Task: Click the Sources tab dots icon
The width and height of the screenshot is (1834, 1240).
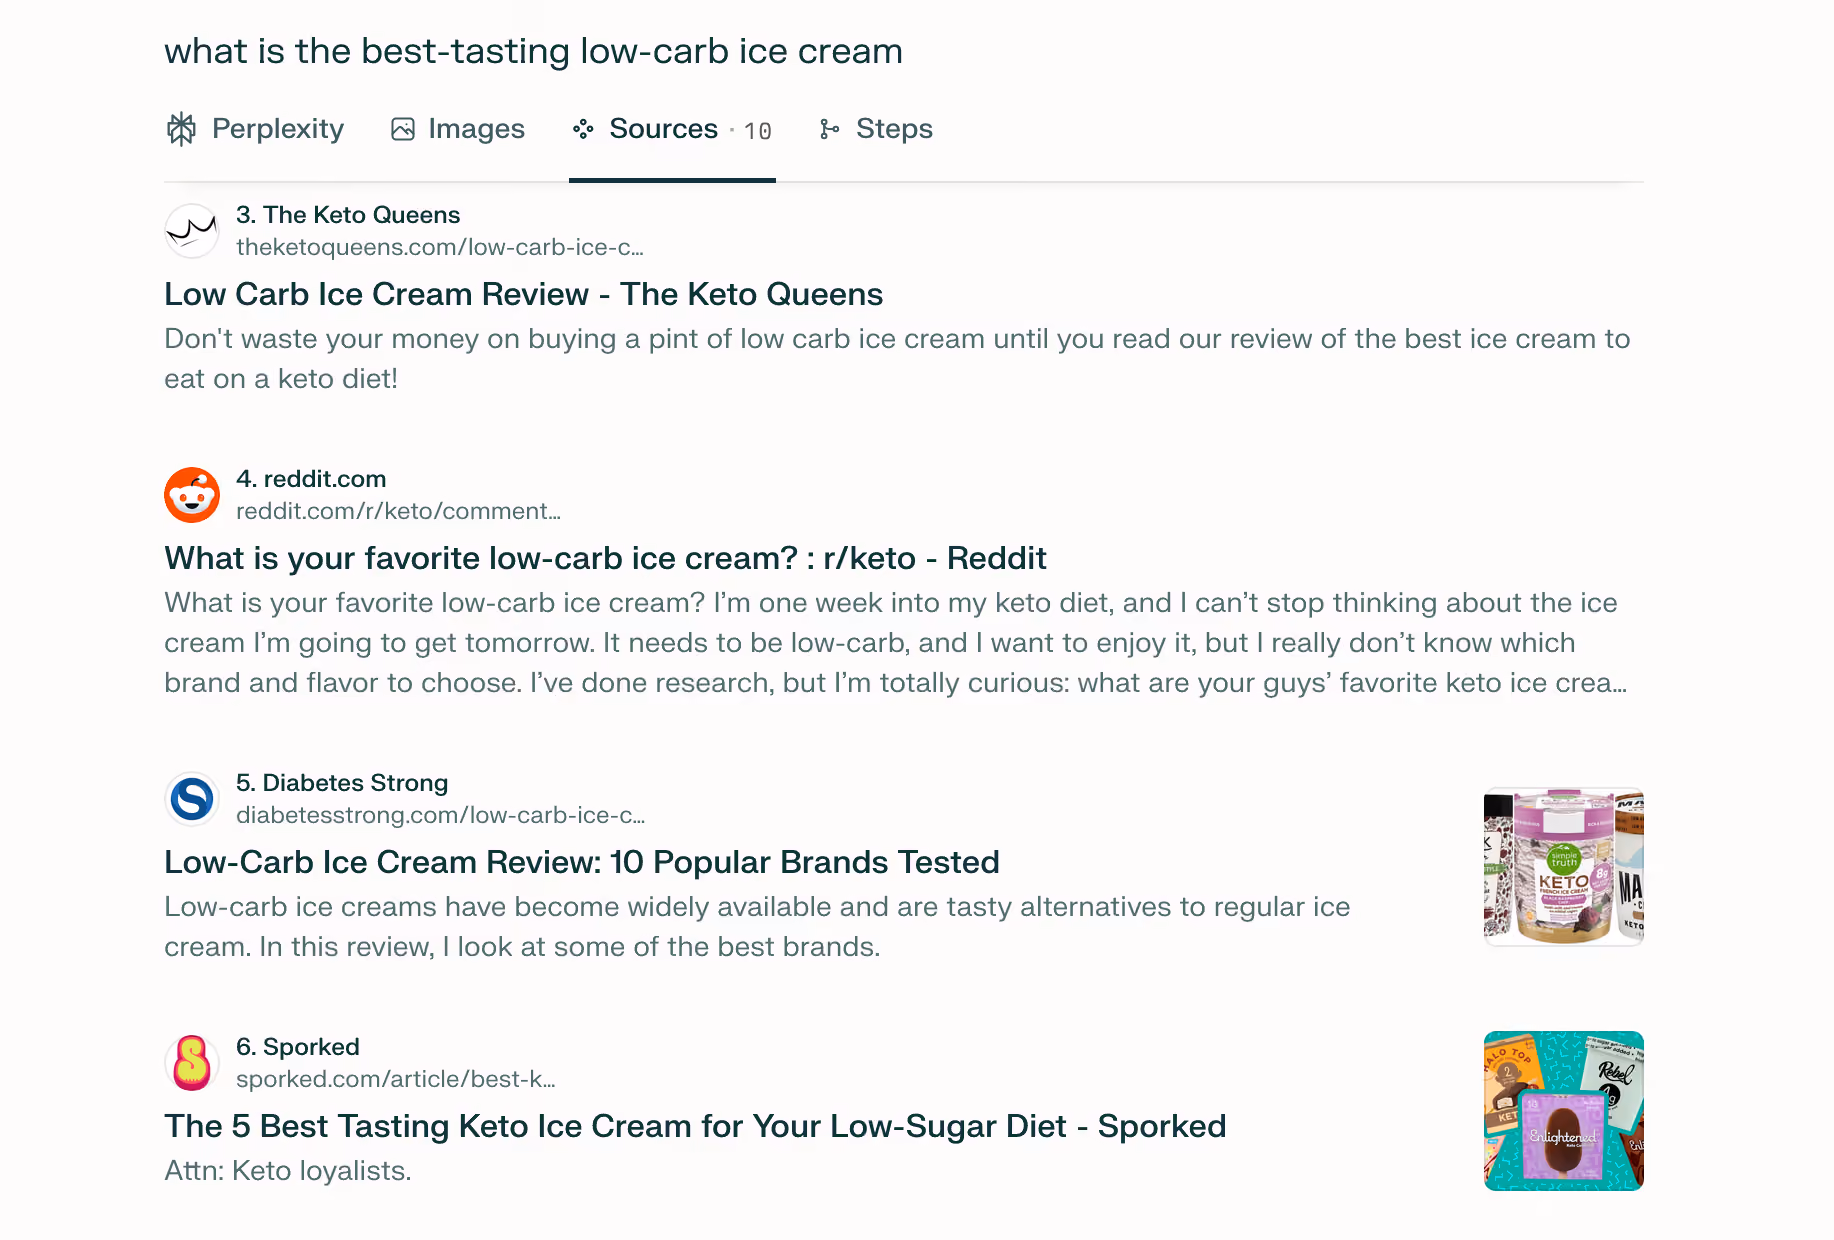Action: tap(583, 129)
